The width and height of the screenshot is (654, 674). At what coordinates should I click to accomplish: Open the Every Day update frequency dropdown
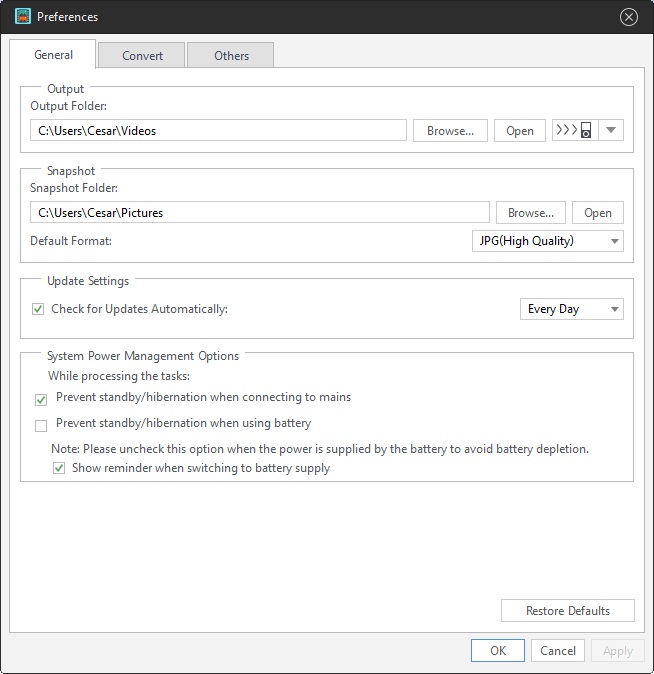click(572, 309)
